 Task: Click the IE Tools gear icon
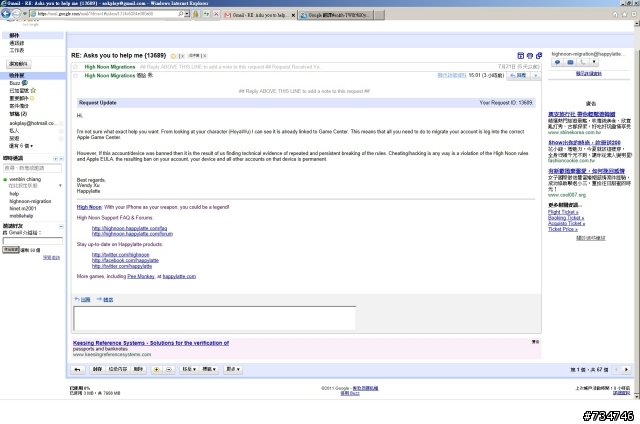[x=633, y=14]
